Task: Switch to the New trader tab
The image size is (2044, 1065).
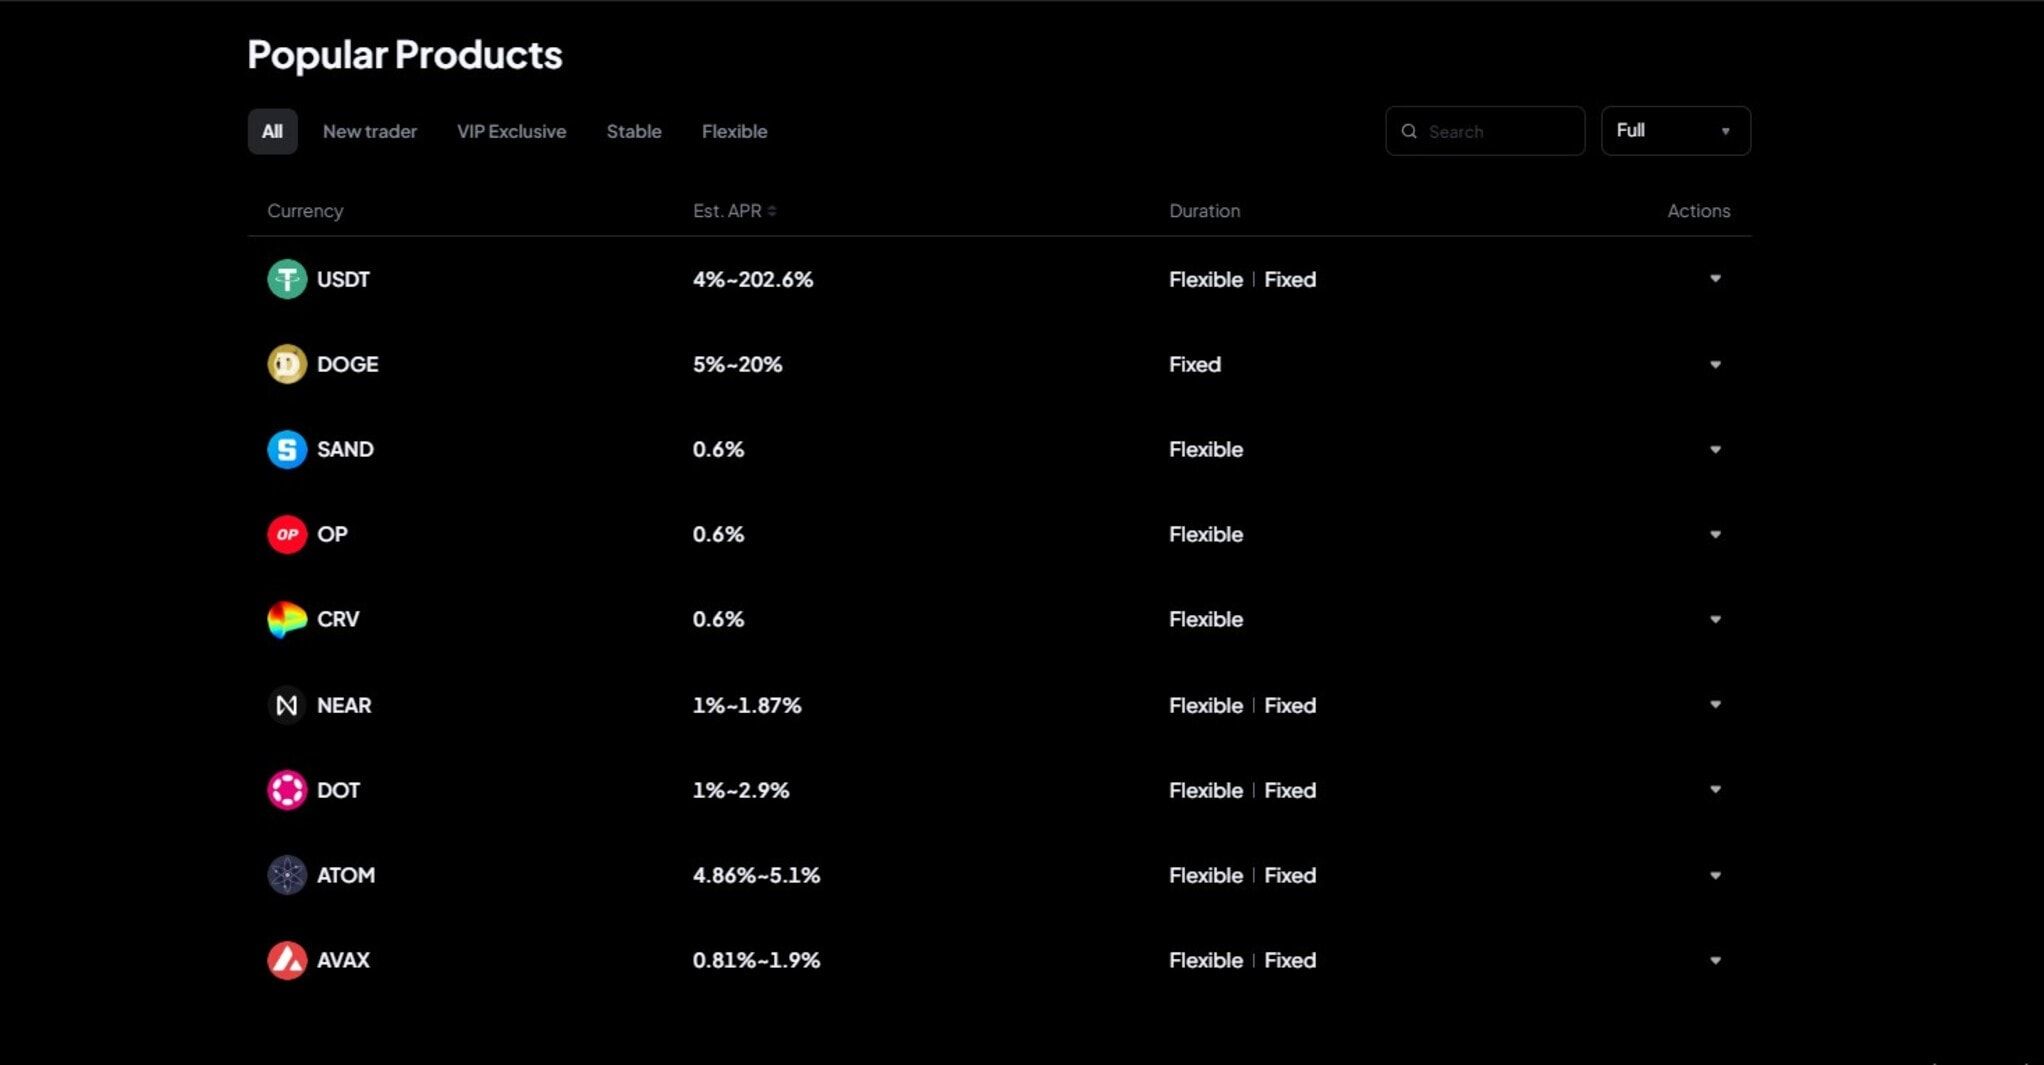Action: pyautogui.click(x=370, y=132)
